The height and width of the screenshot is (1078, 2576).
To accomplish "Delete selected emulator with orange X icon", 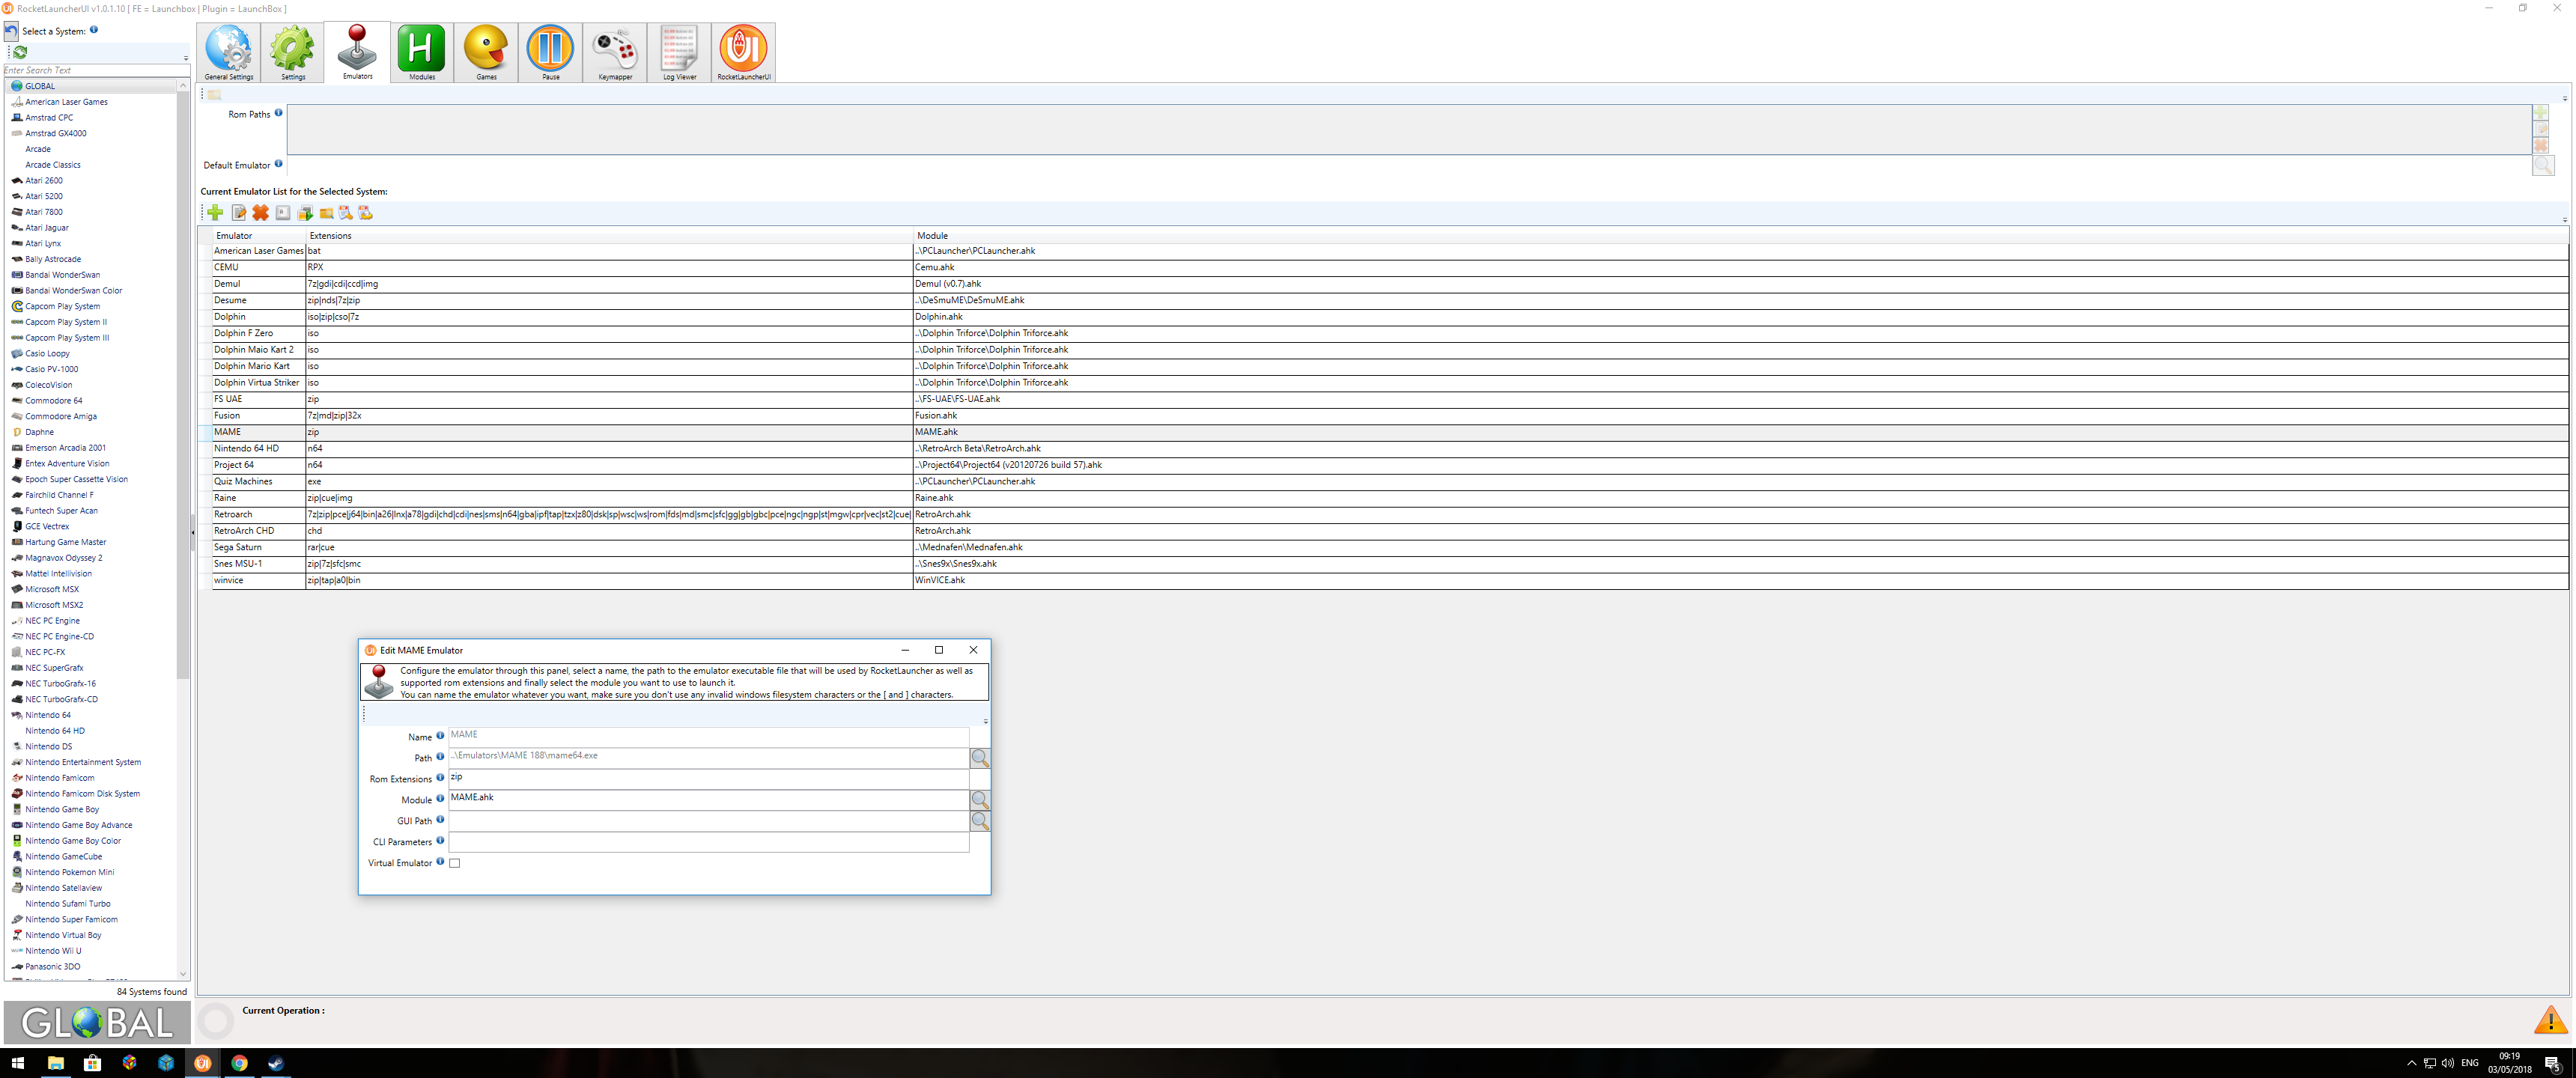I will [x=260, y=212].
